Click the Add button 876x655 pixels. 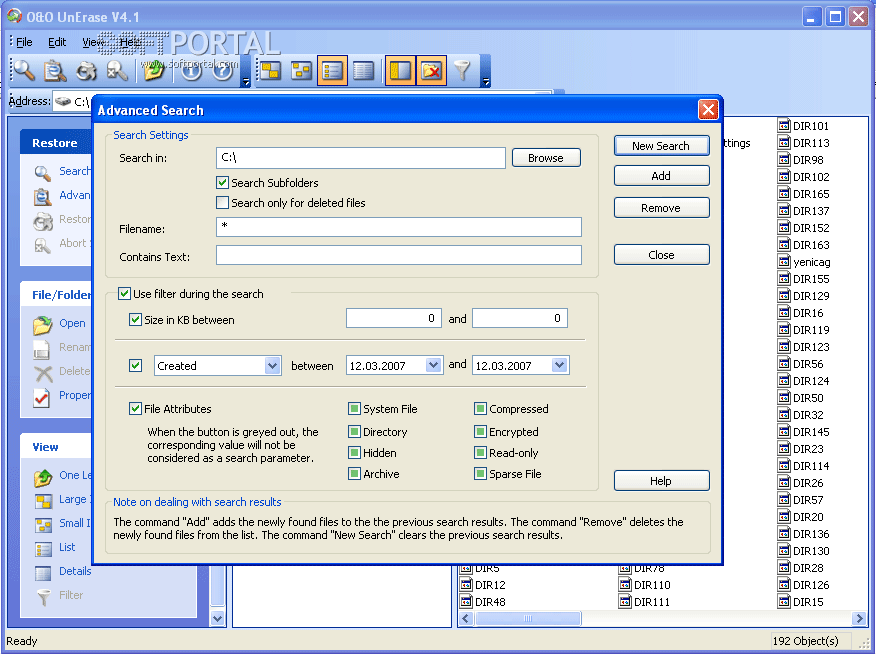(661, 176)
